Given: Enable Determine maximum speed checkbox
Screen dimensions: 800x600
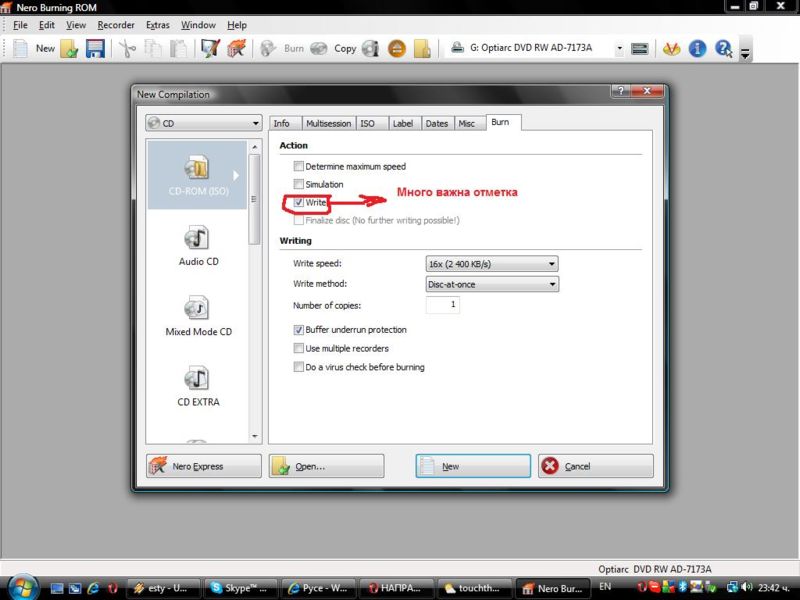Looking at the screenshot, I should click(298, 166).
